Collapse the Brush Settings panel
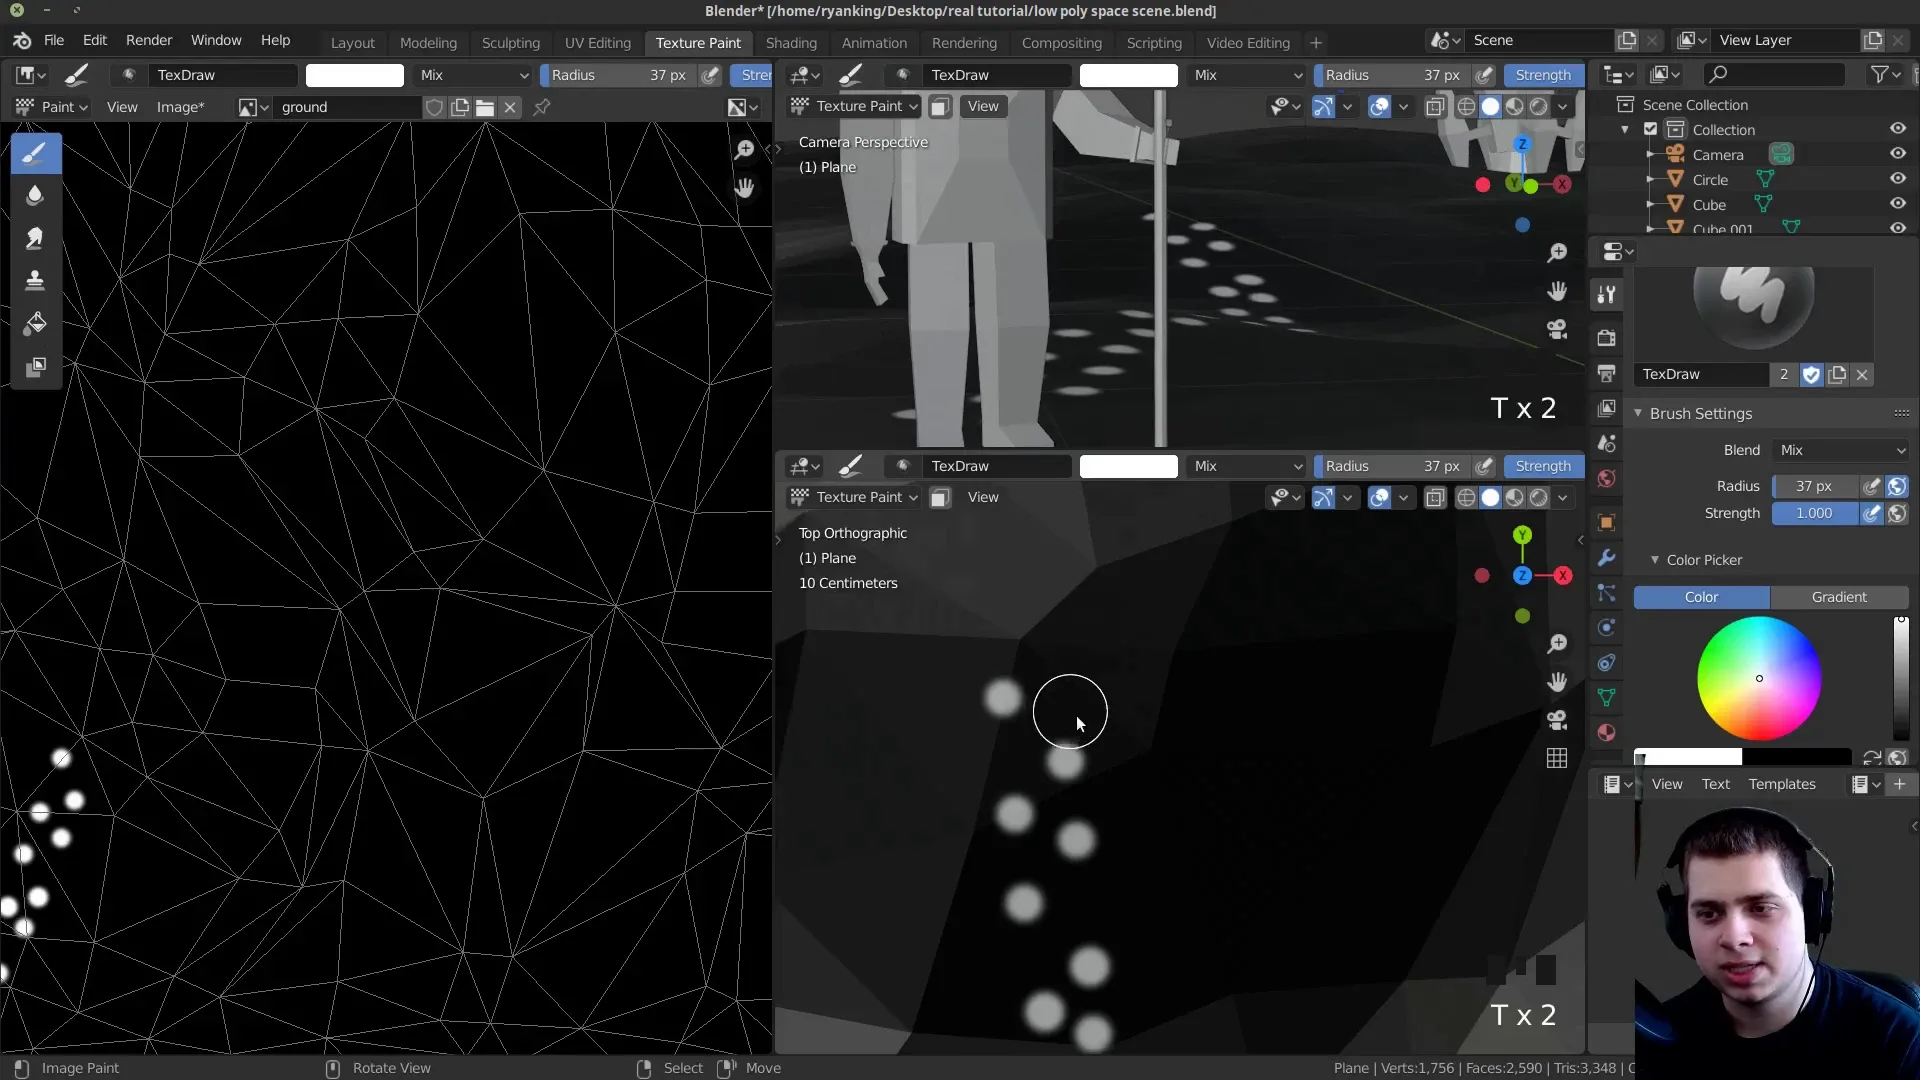 [1700, 413]
